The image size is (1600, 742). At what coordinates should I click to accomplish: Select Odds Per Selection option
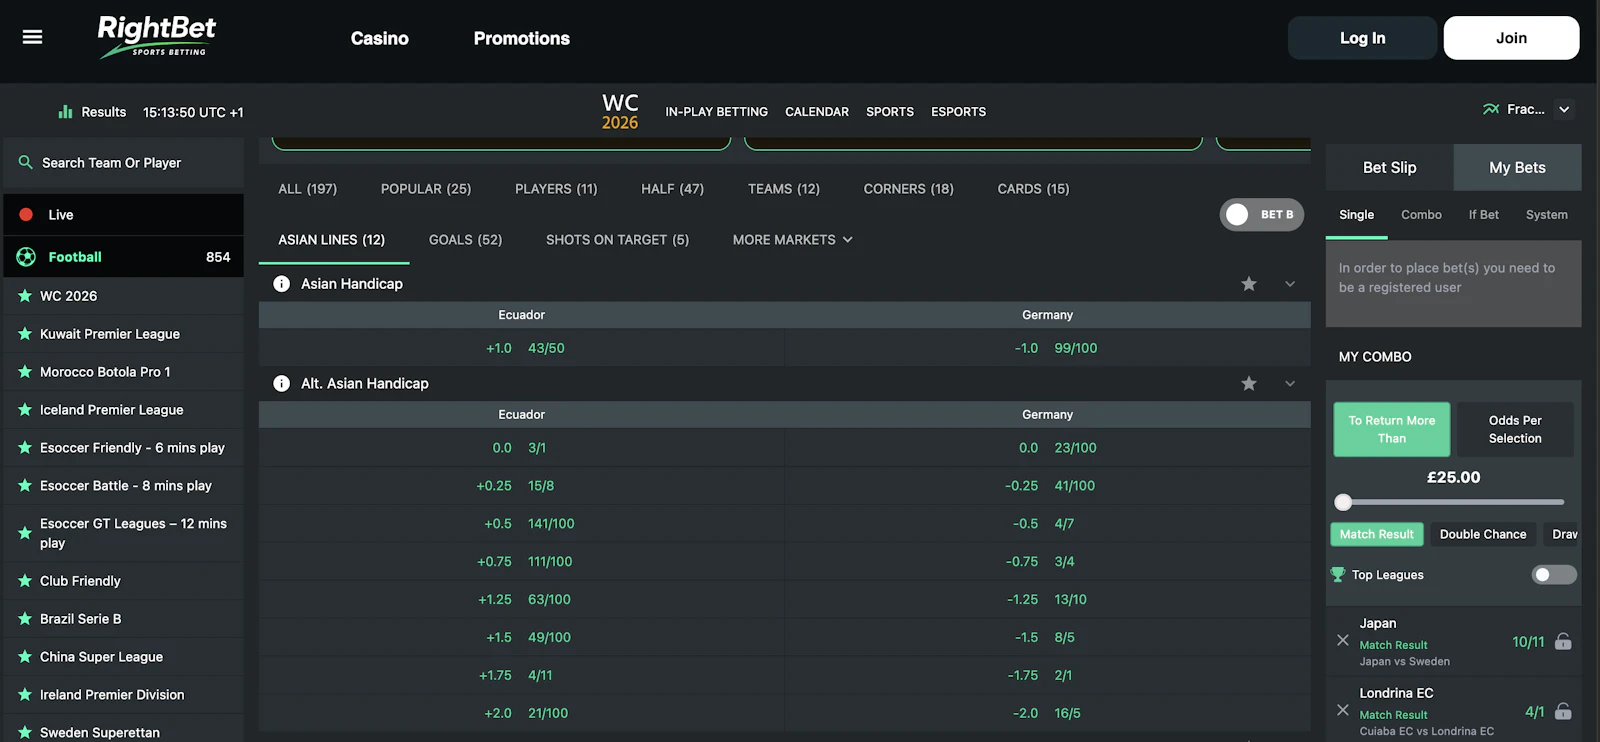pyautogui.click(x=1515, y=430)
